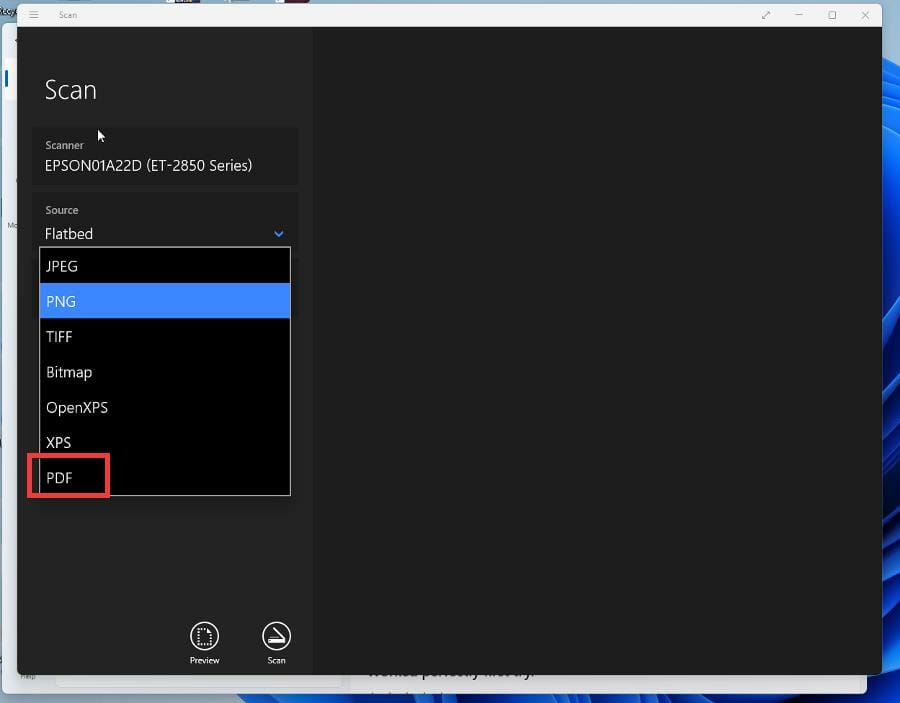Click the Scanner label

click(64, 145)
